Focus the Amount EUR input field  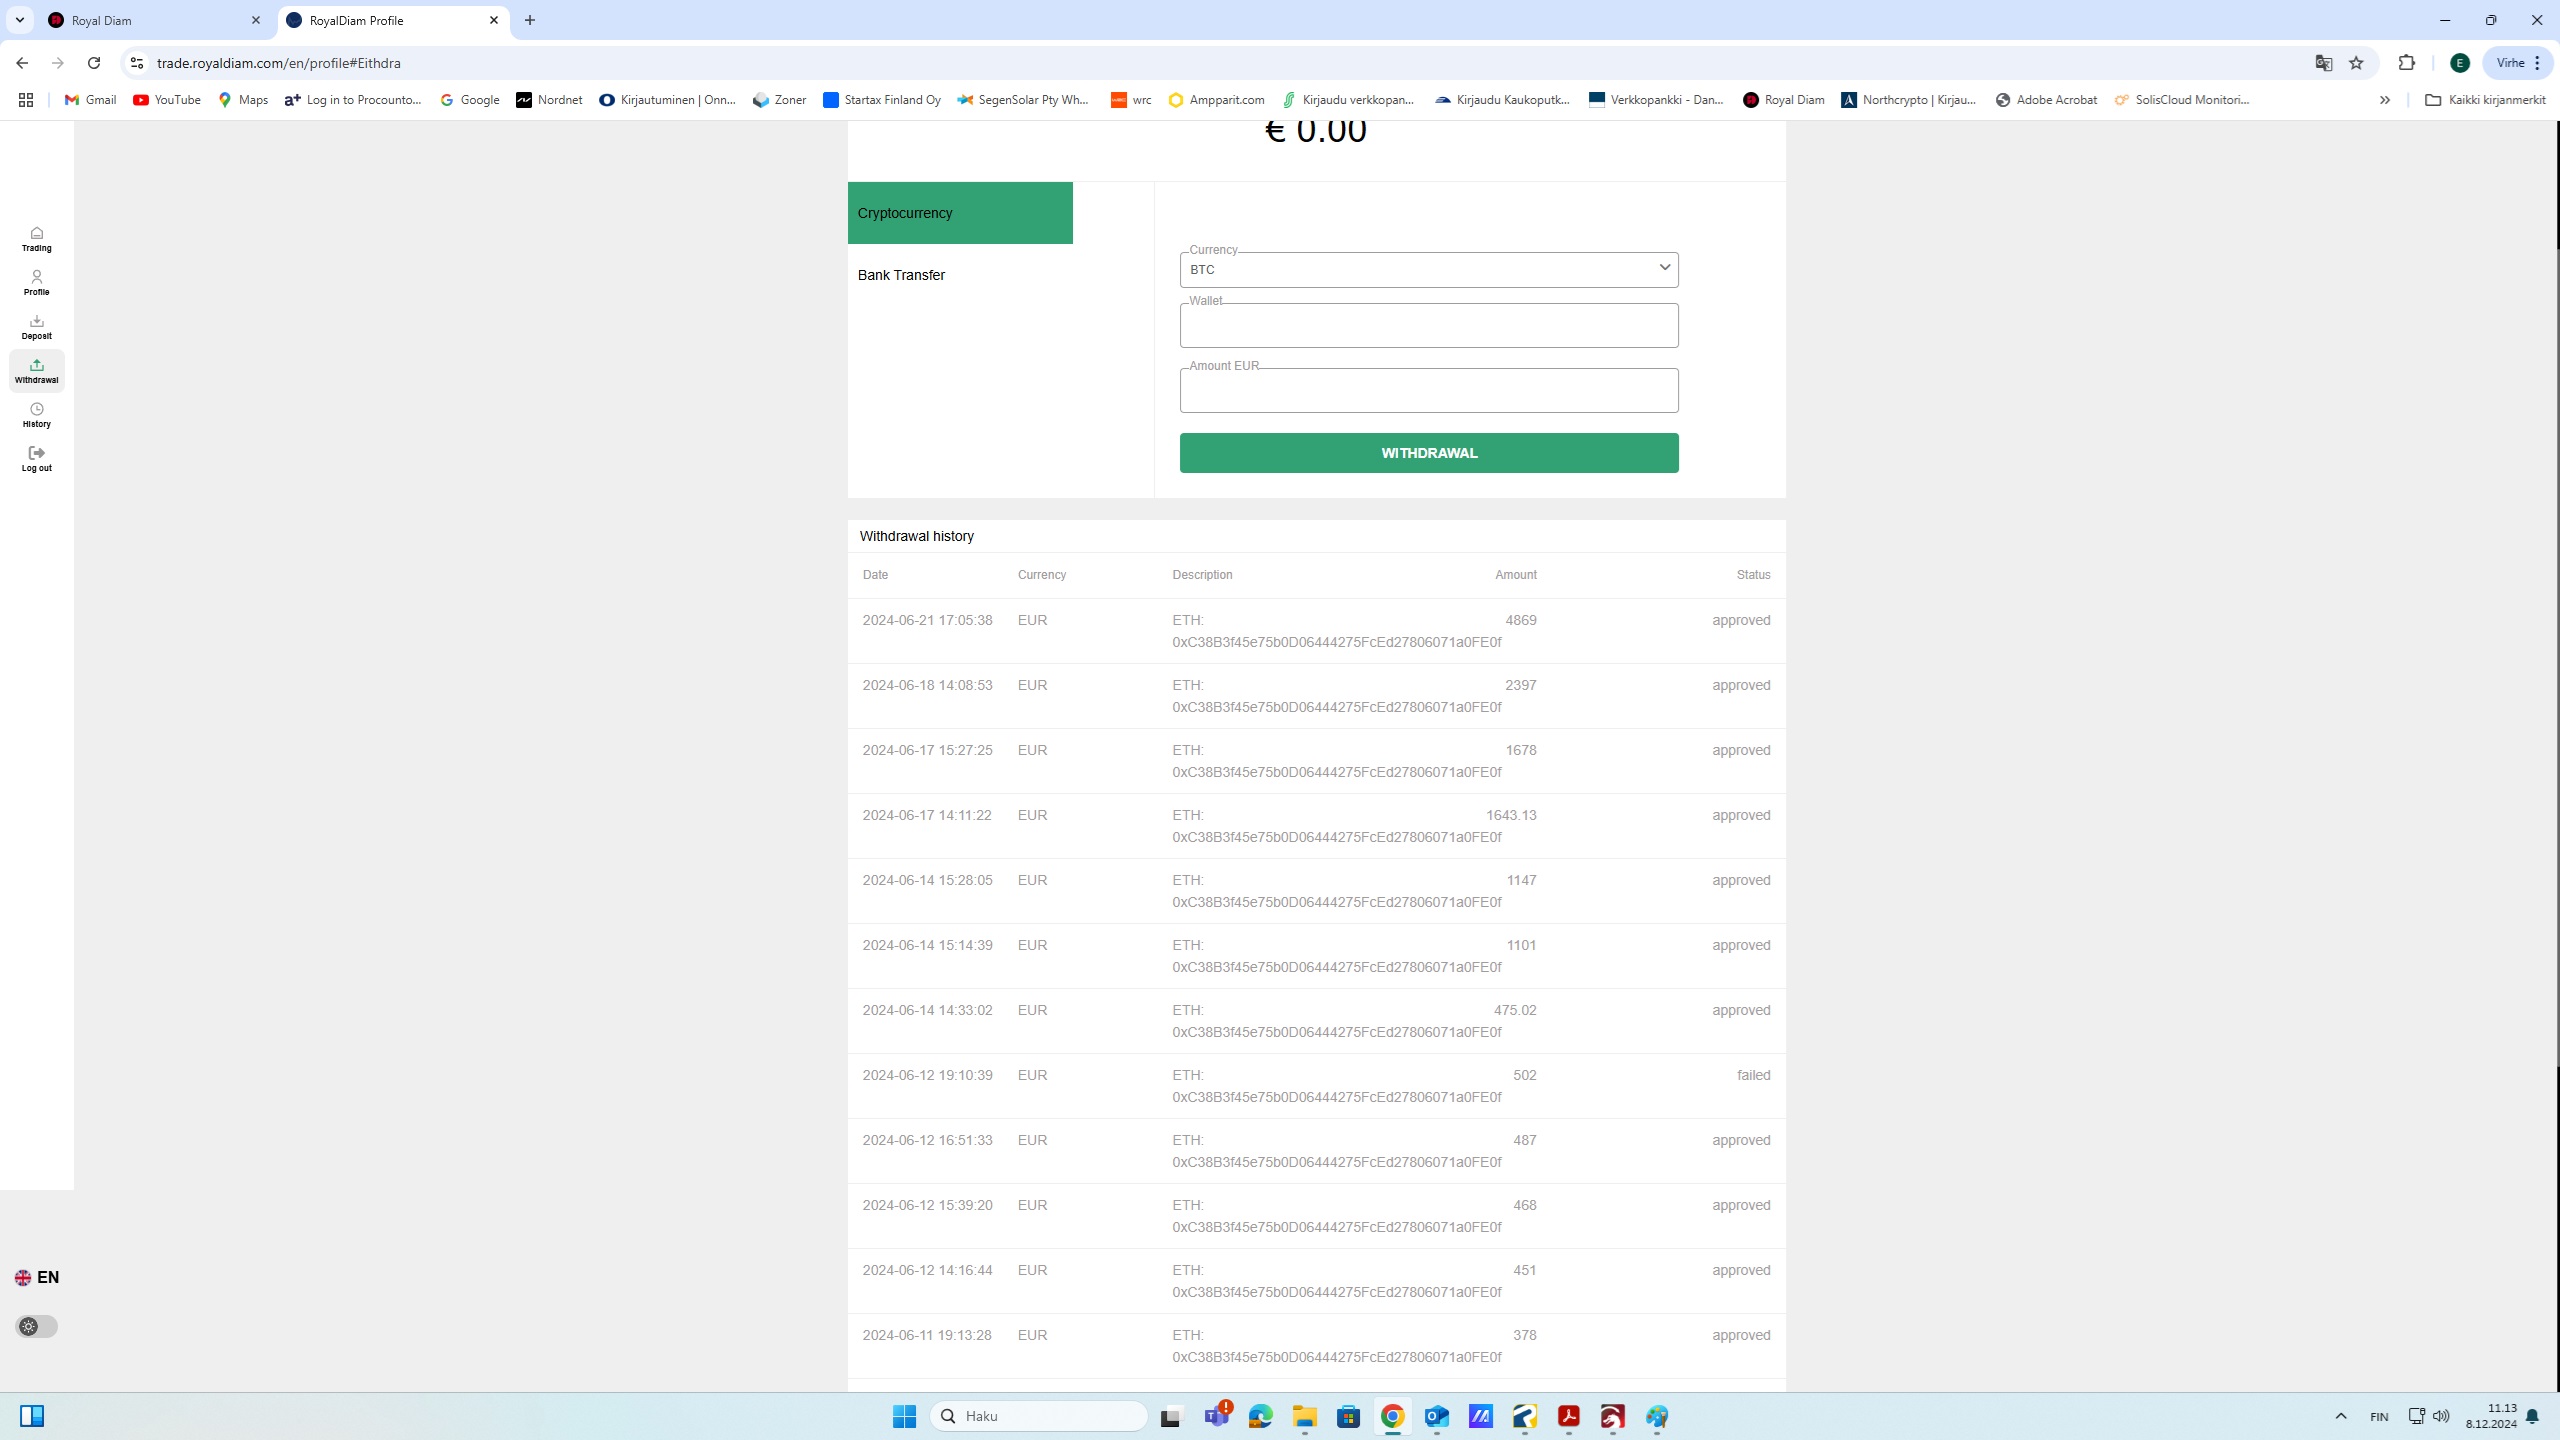click(1428, 391)
